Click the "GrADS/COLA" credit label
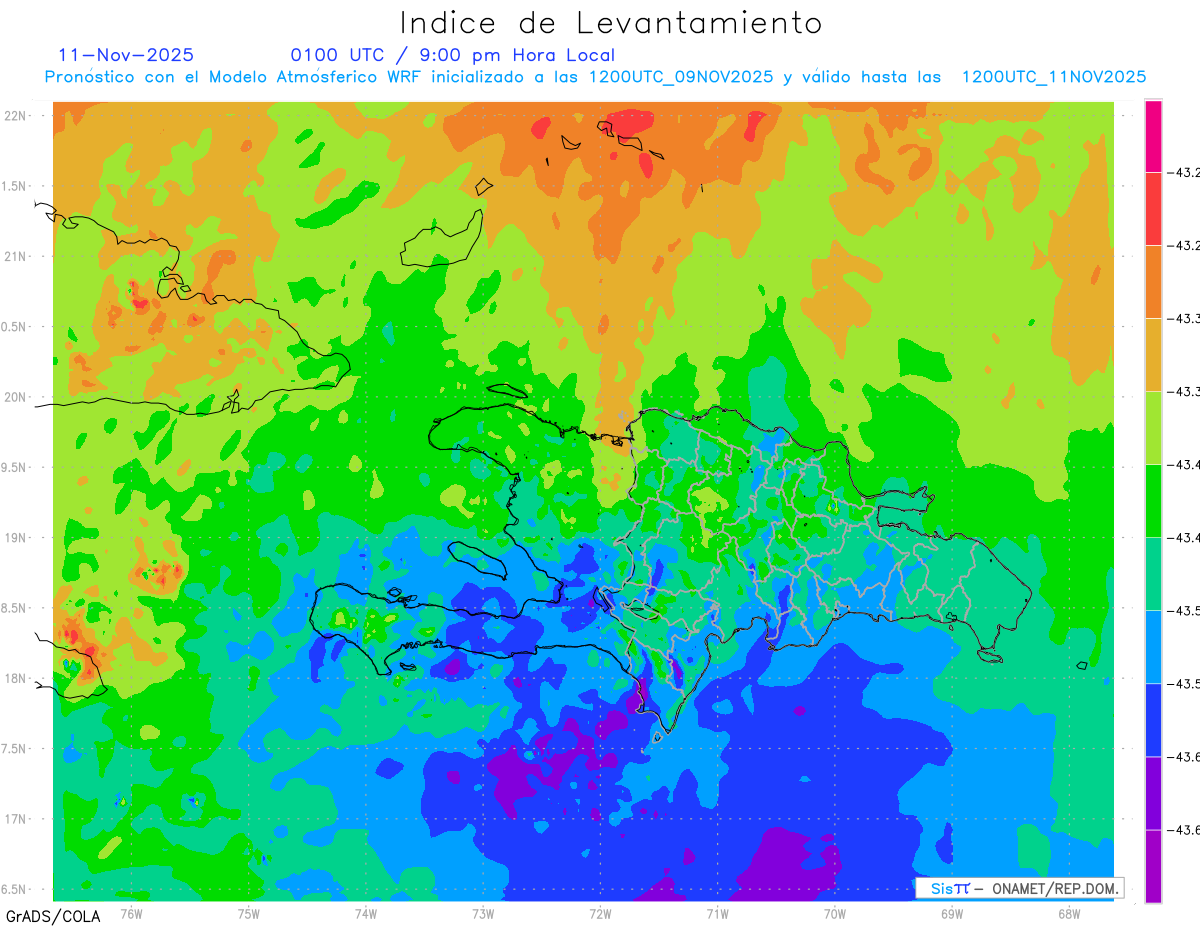 coord(53,916)
